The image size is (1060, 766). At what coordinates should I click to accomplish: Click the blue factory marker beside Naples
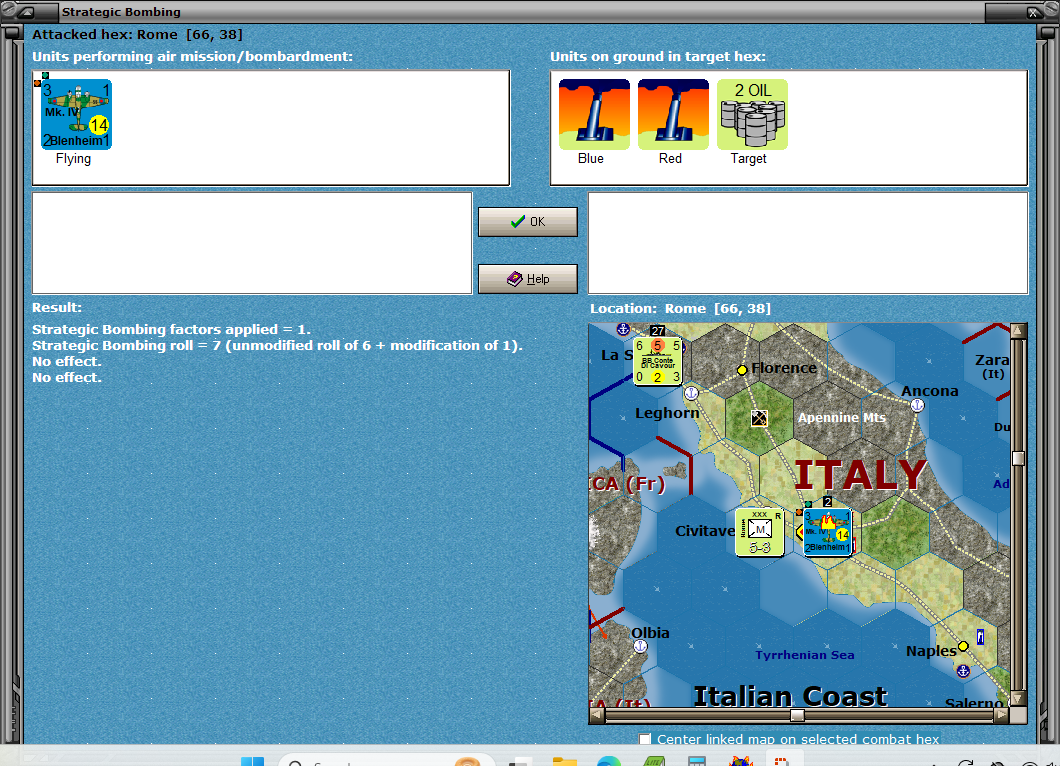coord(980,636)
